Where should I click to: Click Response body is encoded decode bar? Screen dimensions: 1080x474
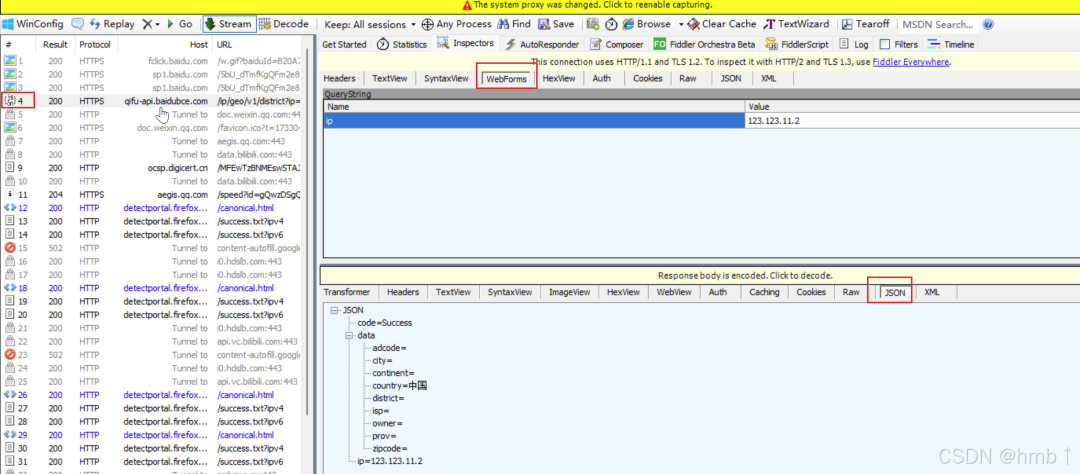coord(700,275)
